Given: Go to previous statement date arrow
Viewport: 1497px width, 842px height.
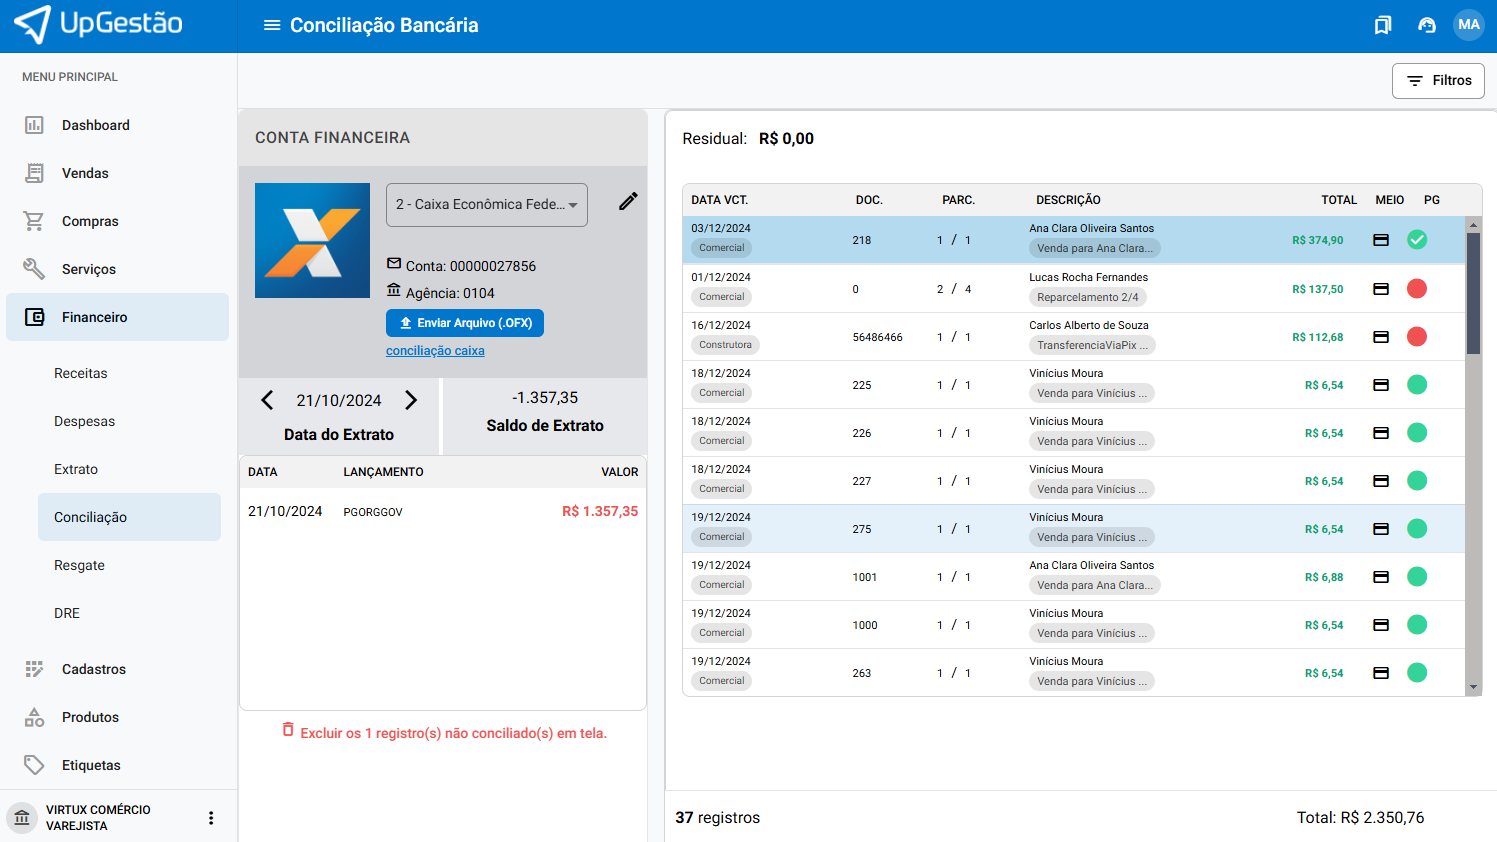Looking at the screenshot, I should coord(267,400).
